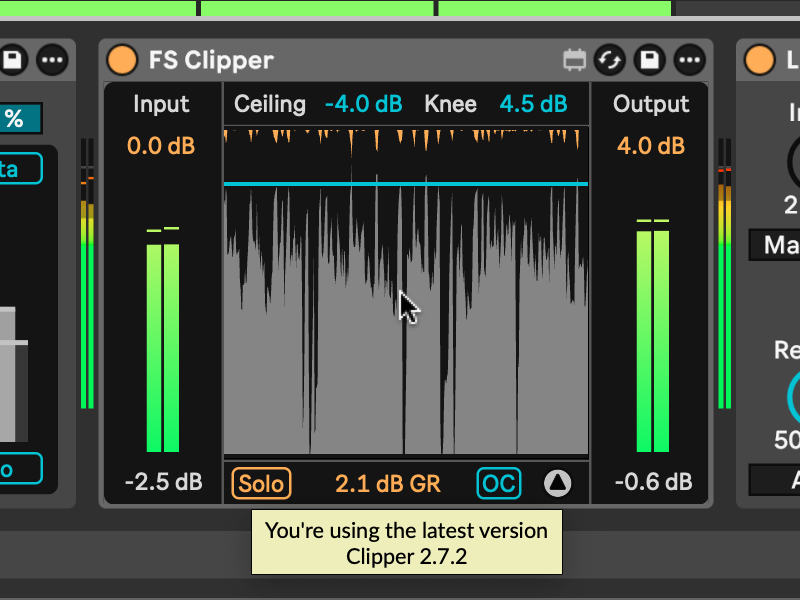Click FS Clipper hot-swap preset button

point(610,60)
